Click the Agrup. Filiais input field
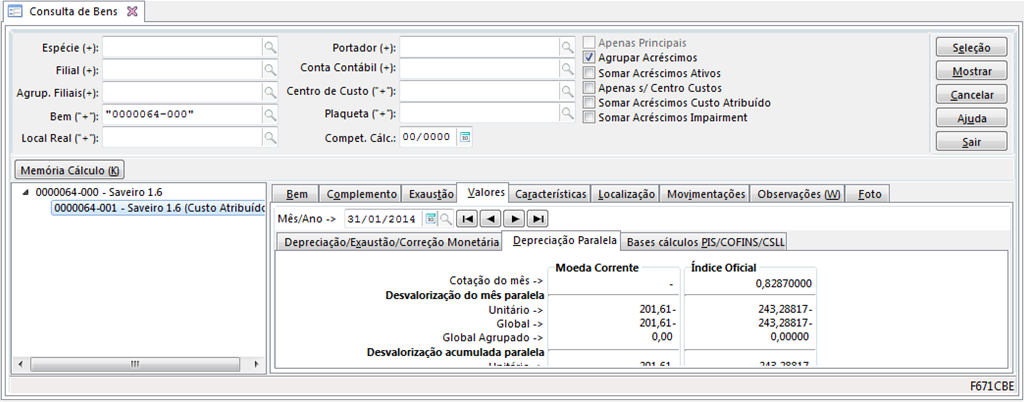The image size is (1024, 402). click(182, 92)
